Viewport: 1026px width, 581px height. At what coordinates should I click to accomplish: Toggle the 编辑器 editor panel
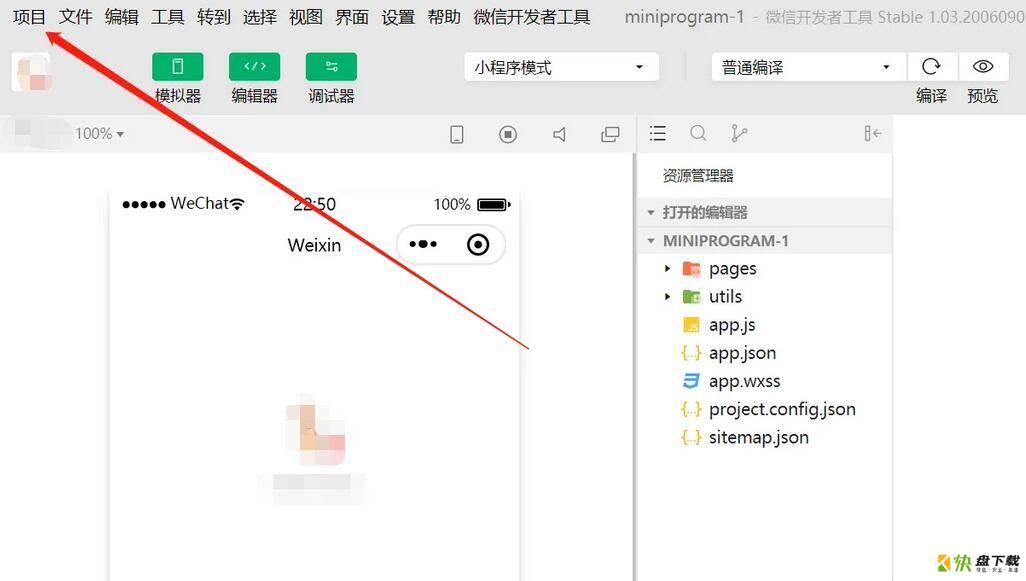click(x=255, y=67)
